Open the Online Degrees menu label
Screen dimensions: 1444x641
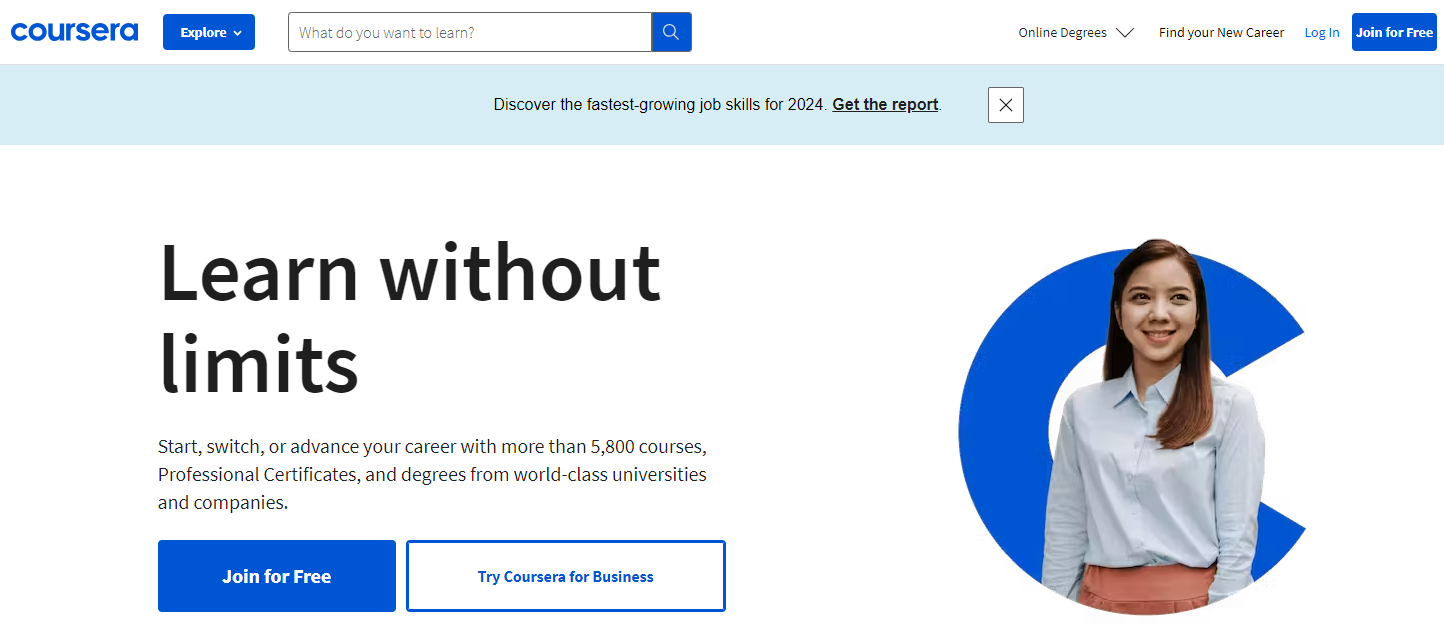[x=1062, y=33]
